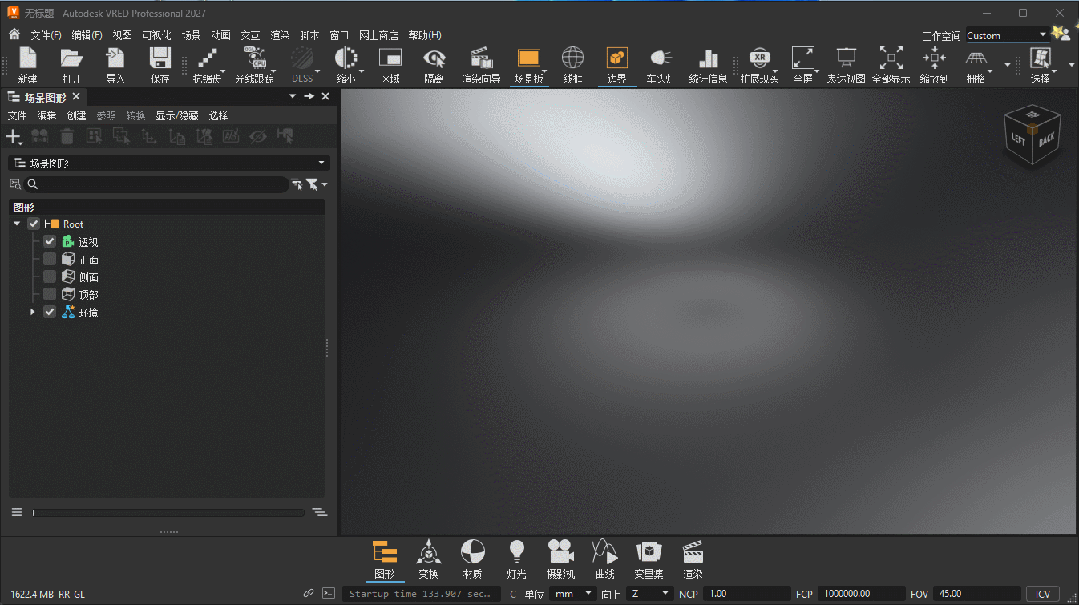
Task: Click the Open file folder icon
Action: click(x=71, y=59)
